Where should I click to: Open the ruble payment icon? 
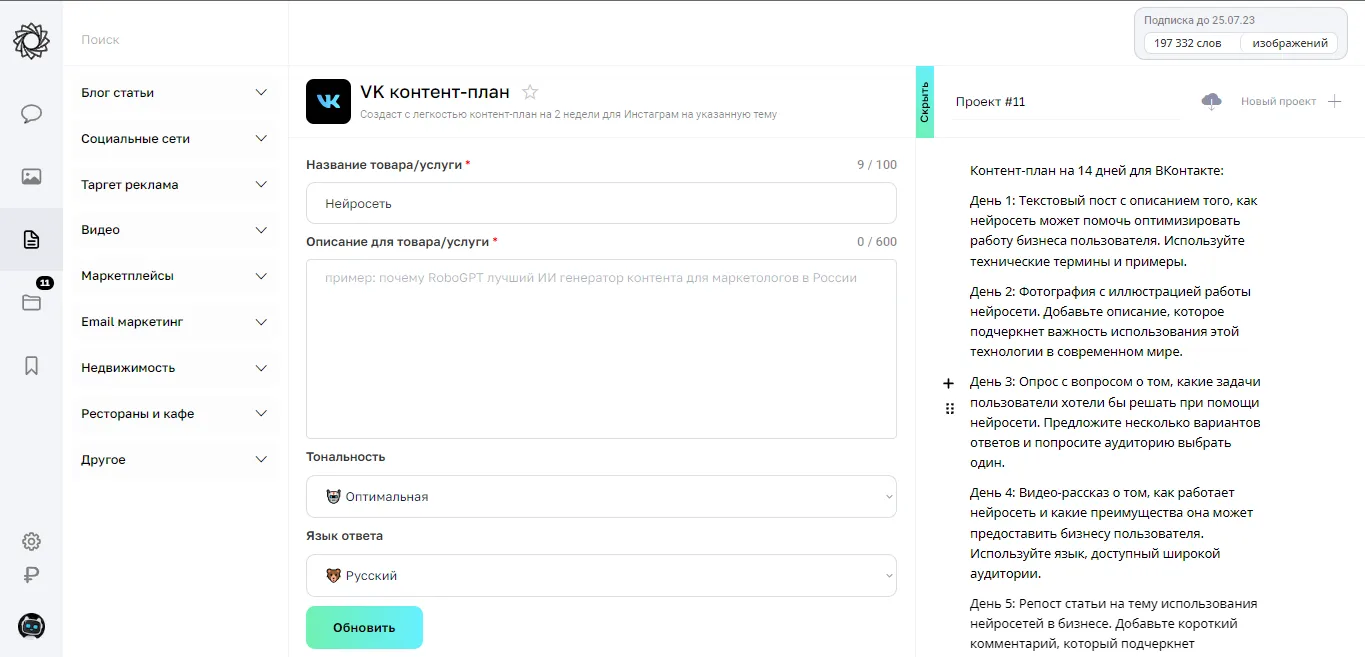tap(31, 575)
